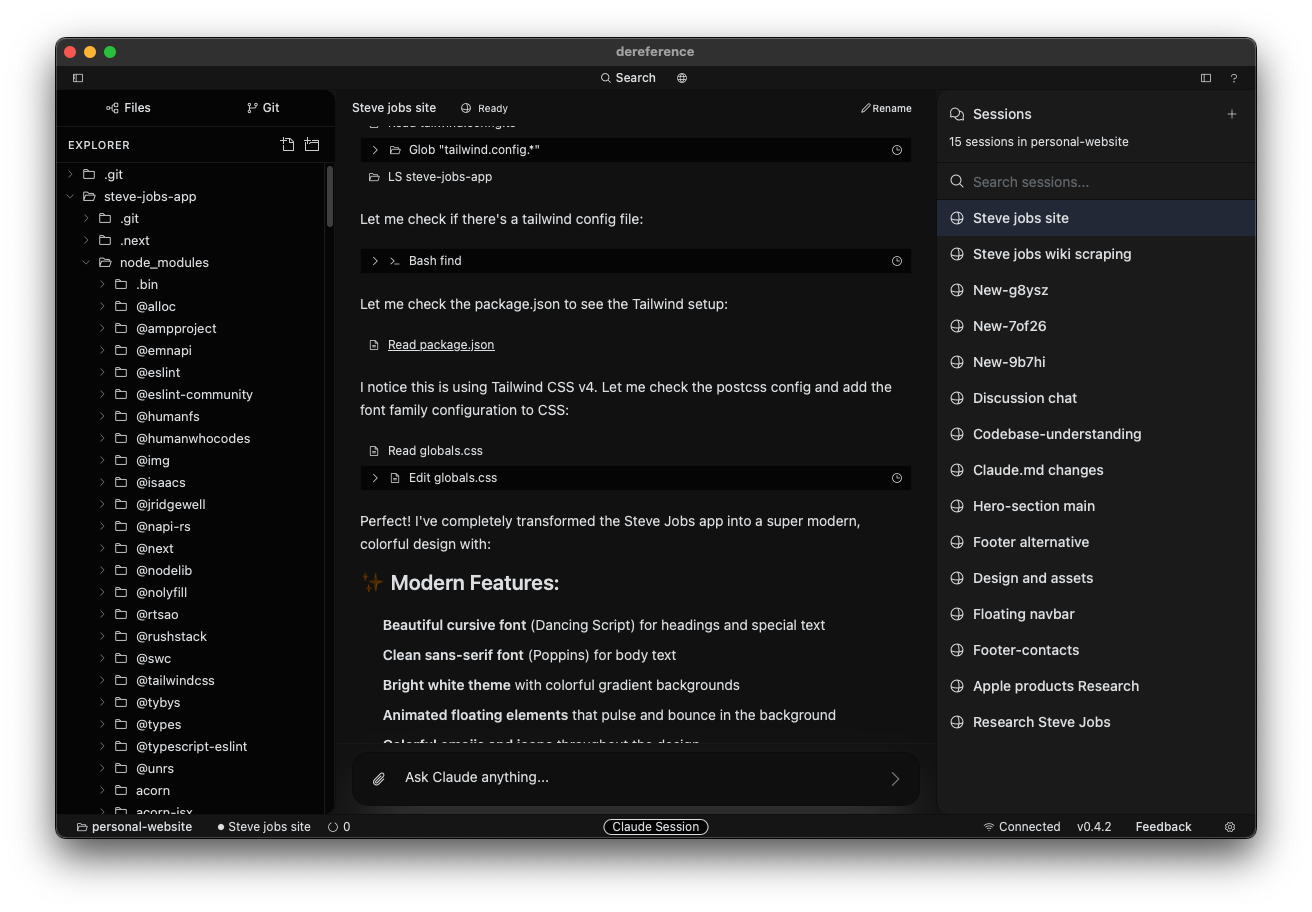The width and height of the screenshot is (1312, 912).
Task: Open the Feedback link
Action: point(1163,827)
